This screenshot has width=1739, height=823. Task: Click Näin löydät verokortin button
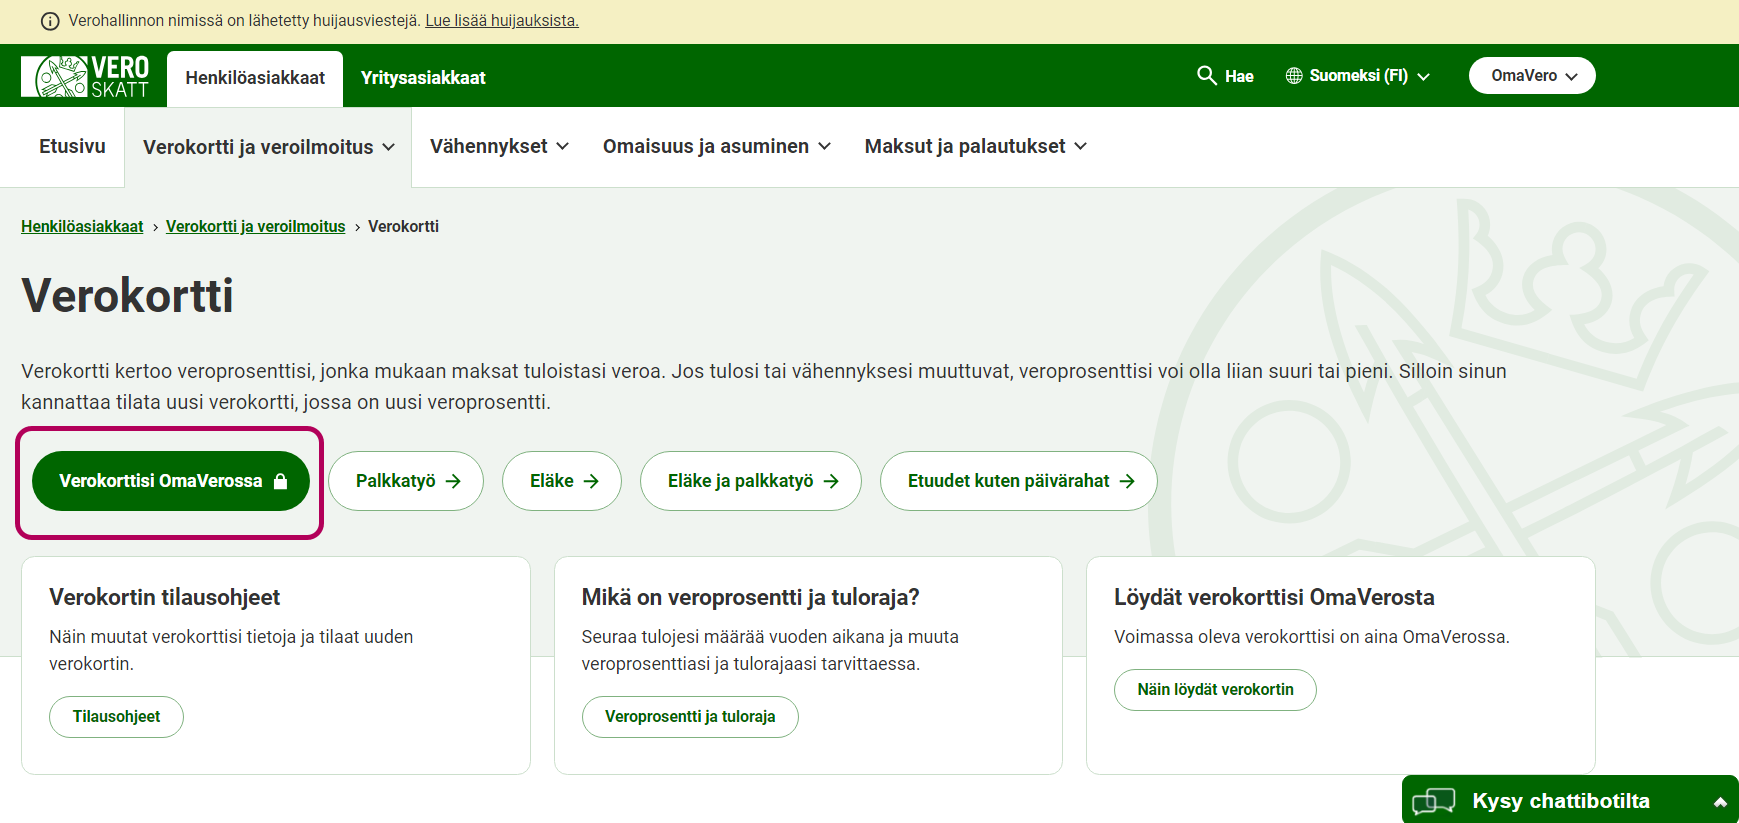(x=1215, y=690)
